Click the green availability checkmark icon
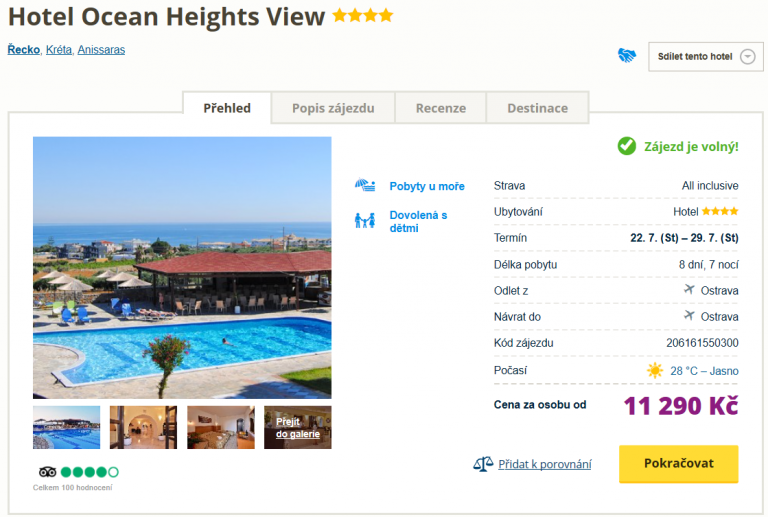The image size is (768, 517). tap(627, 146)
